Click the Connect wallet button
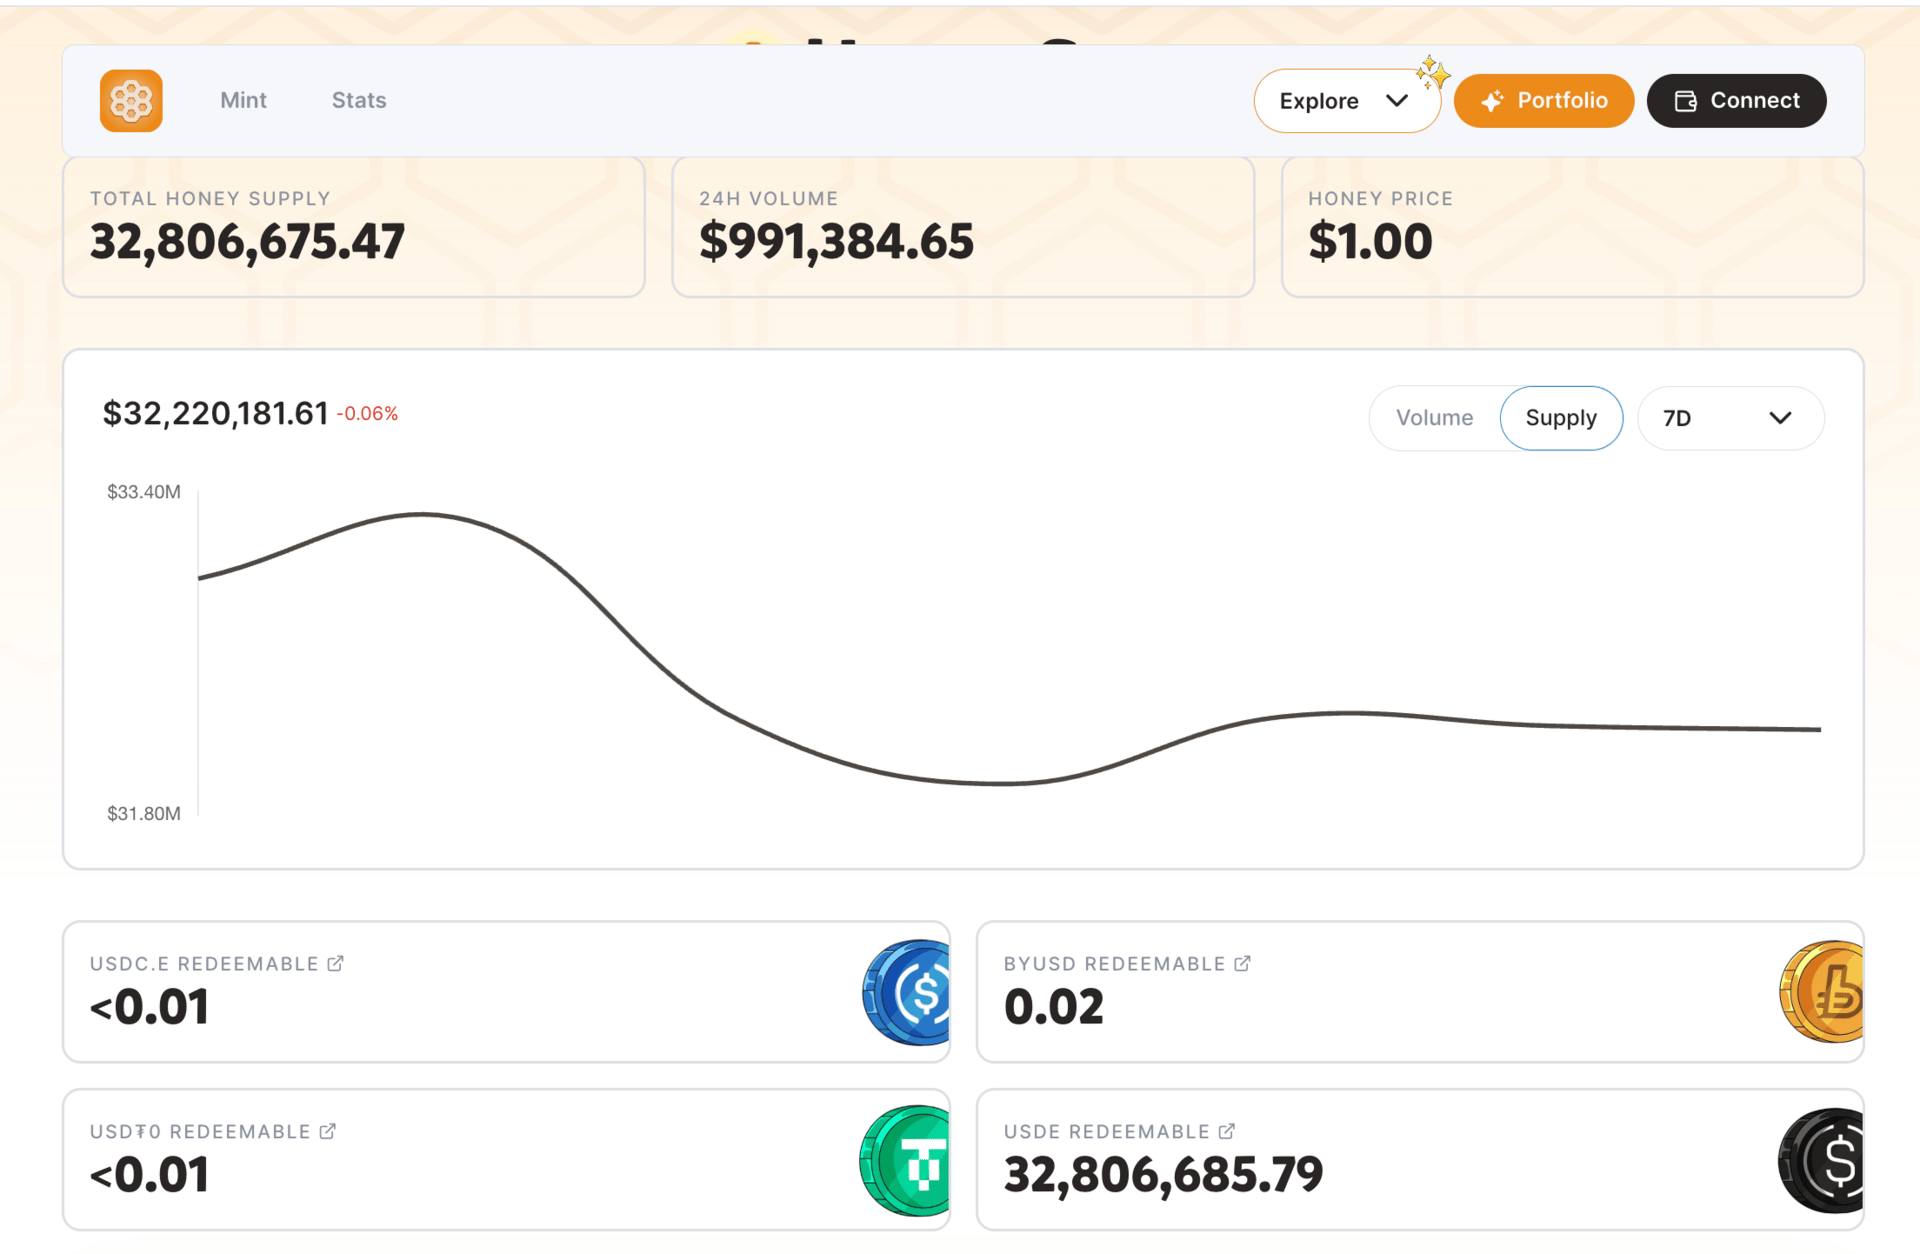 [1736, 101]
